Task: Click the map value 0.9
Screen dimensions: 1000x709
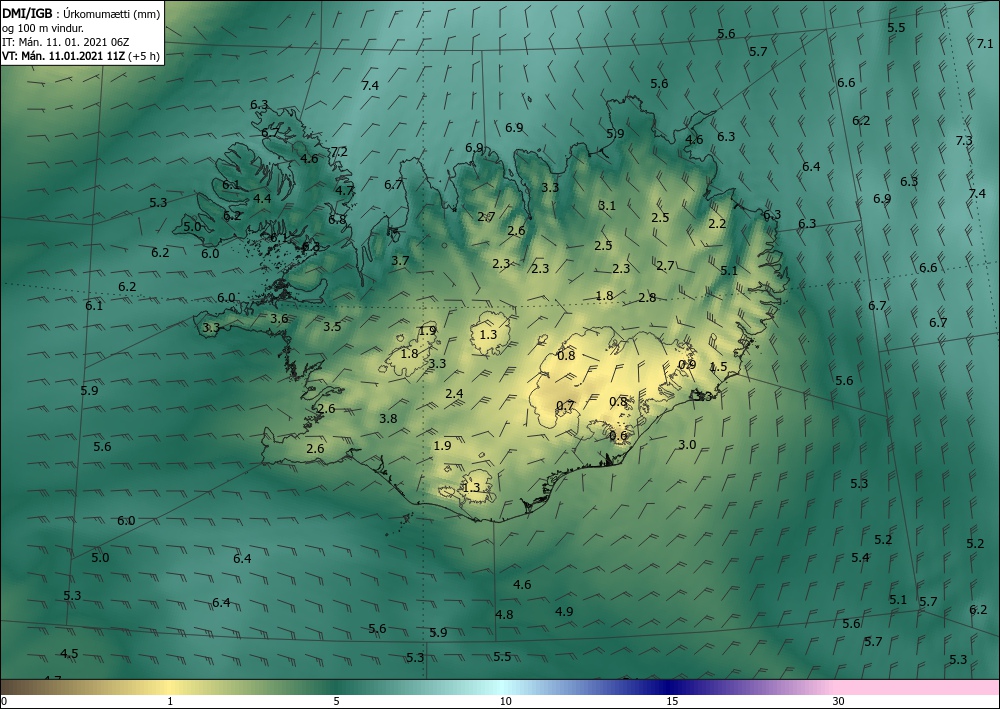Action: [687, 365]
